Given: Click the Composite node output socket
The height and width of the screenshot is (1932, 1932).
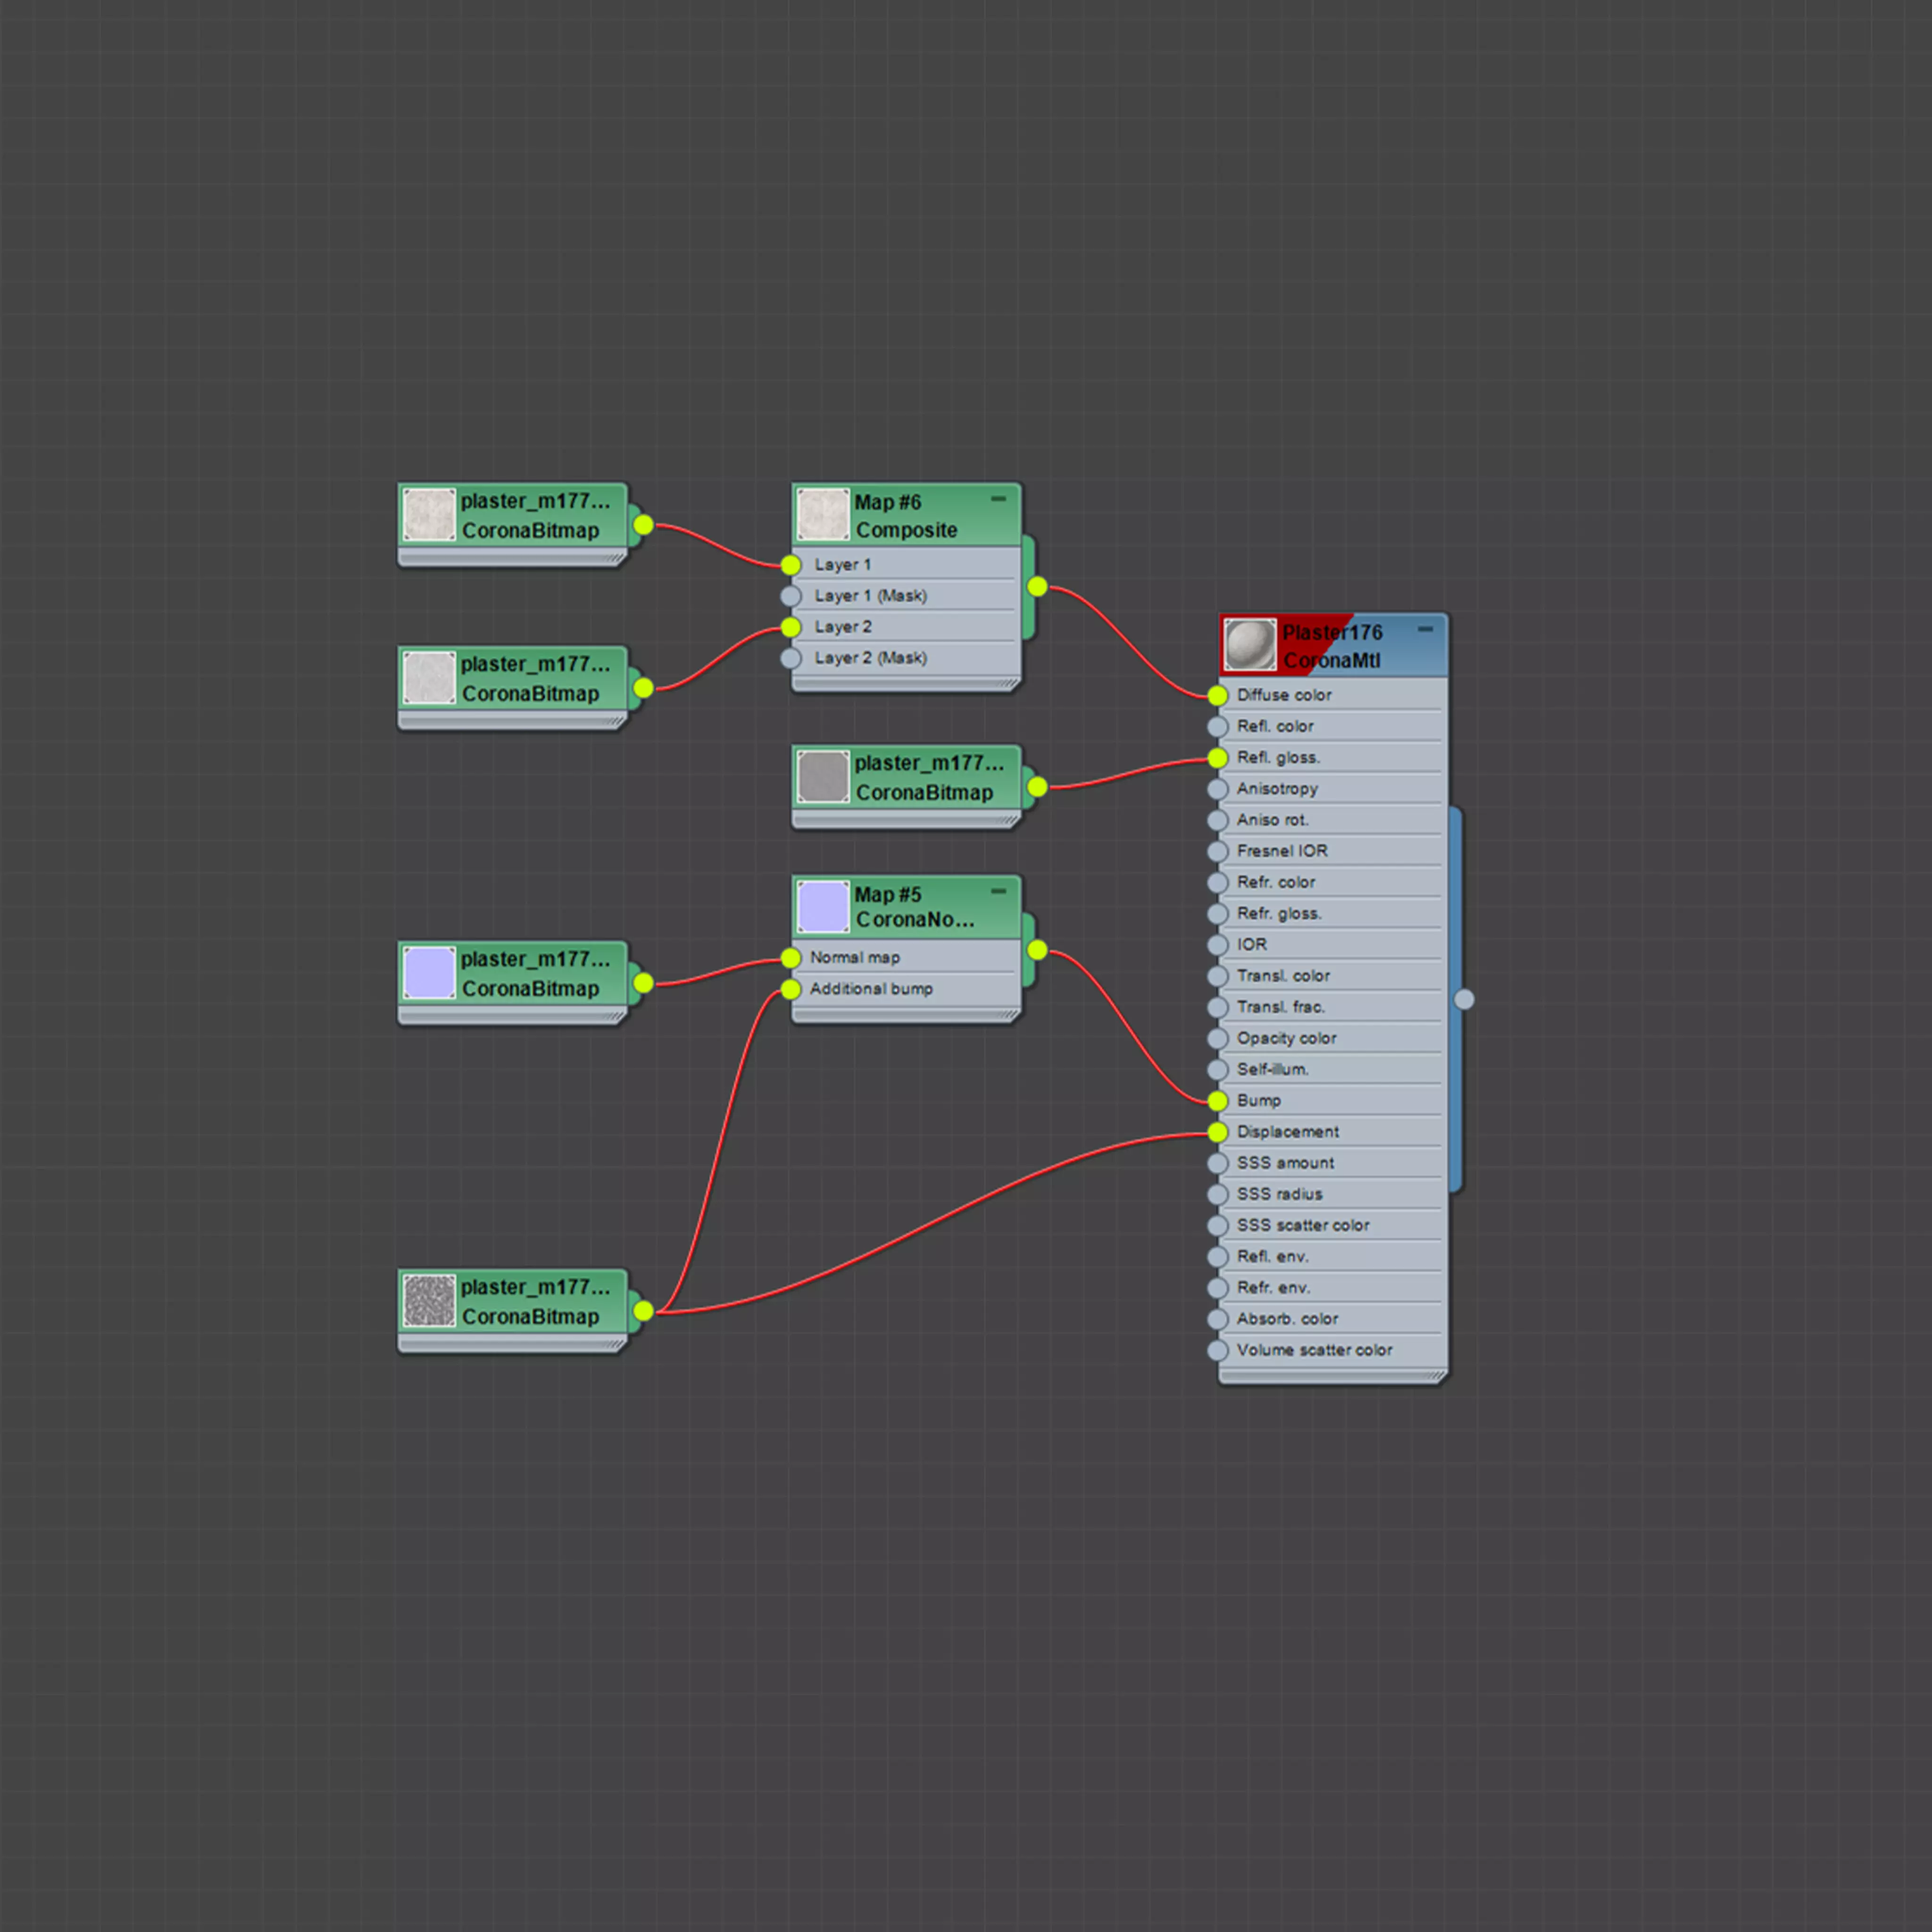Looking at the screenshot, I should (1037, 587).
